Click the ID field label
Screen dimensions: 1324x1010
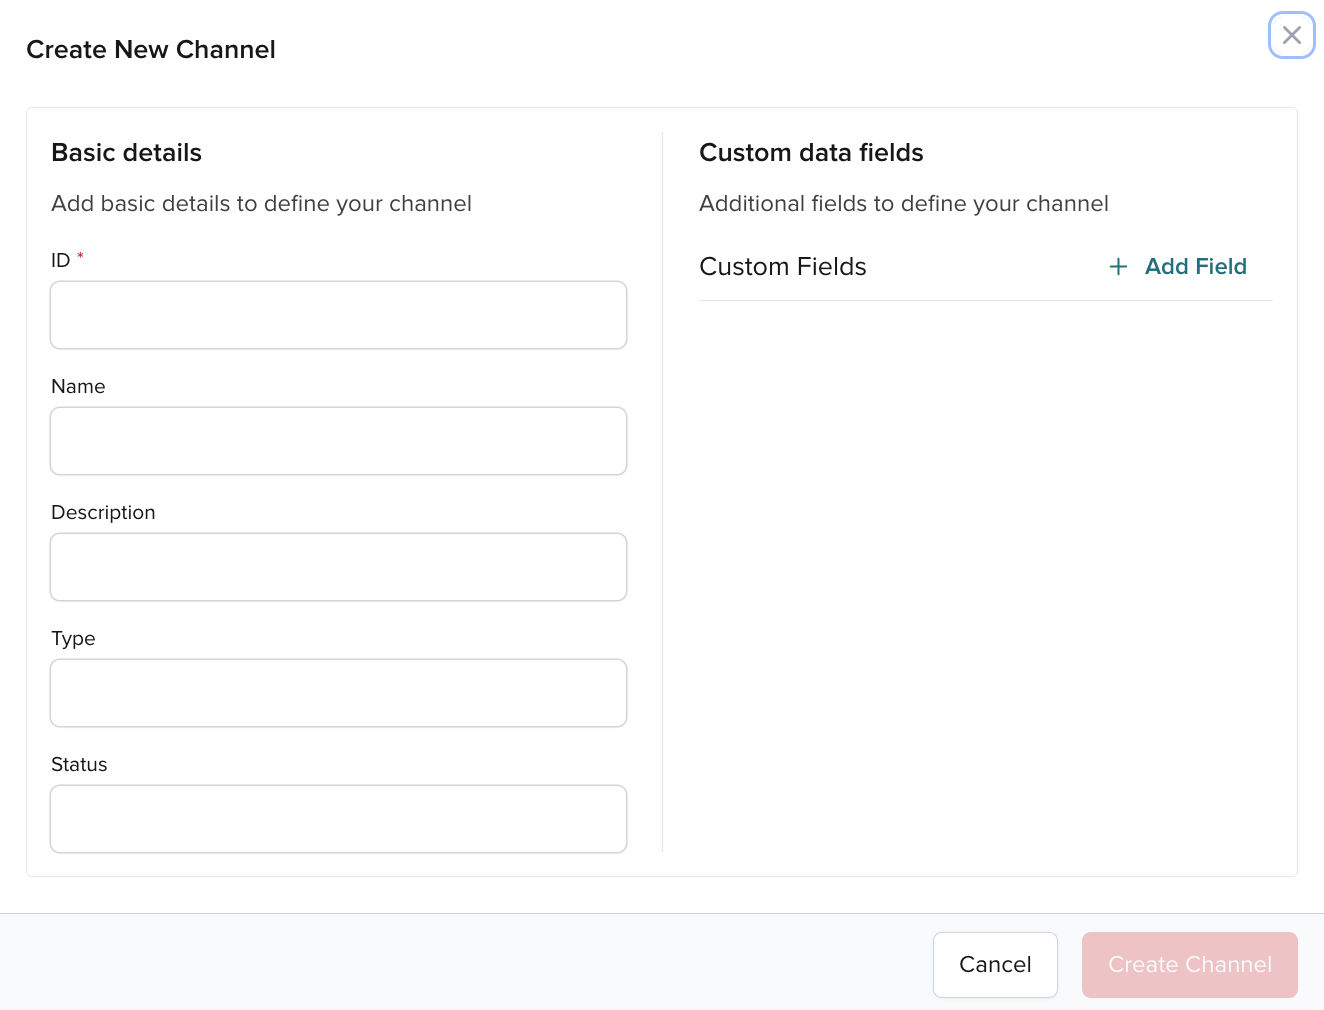(x=60, y=260)
